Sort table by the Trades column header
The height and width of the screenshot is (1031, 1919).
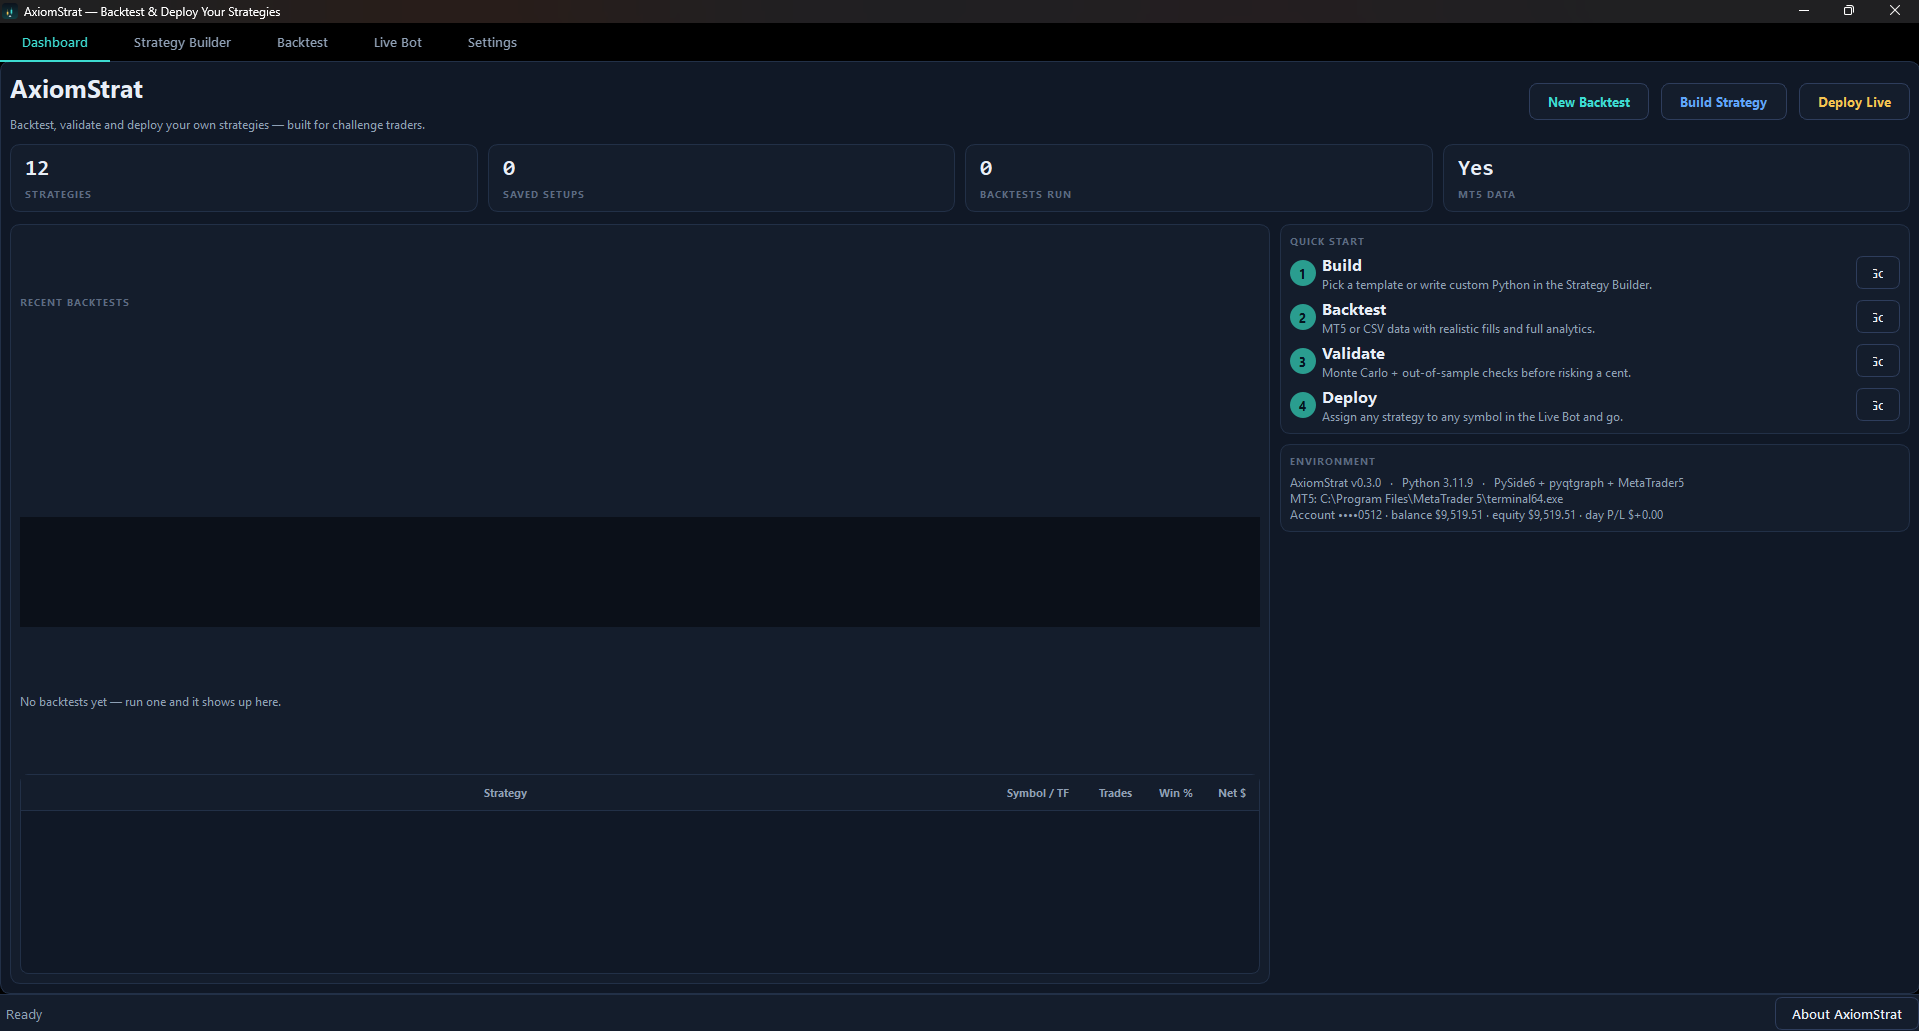point(1115,793)
